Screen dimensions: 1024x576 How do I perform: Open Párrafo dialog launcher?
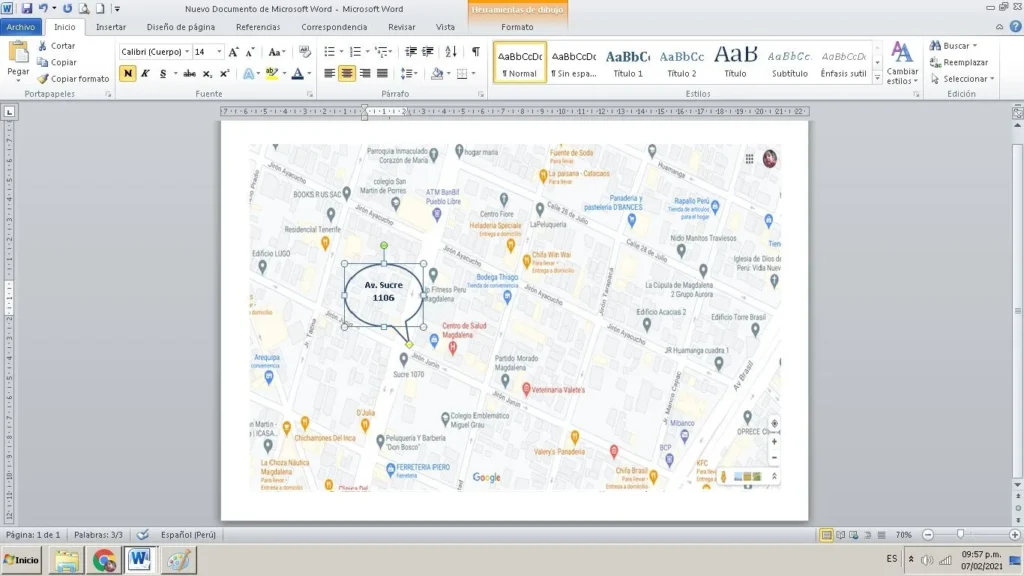click(x=481, y=95)
